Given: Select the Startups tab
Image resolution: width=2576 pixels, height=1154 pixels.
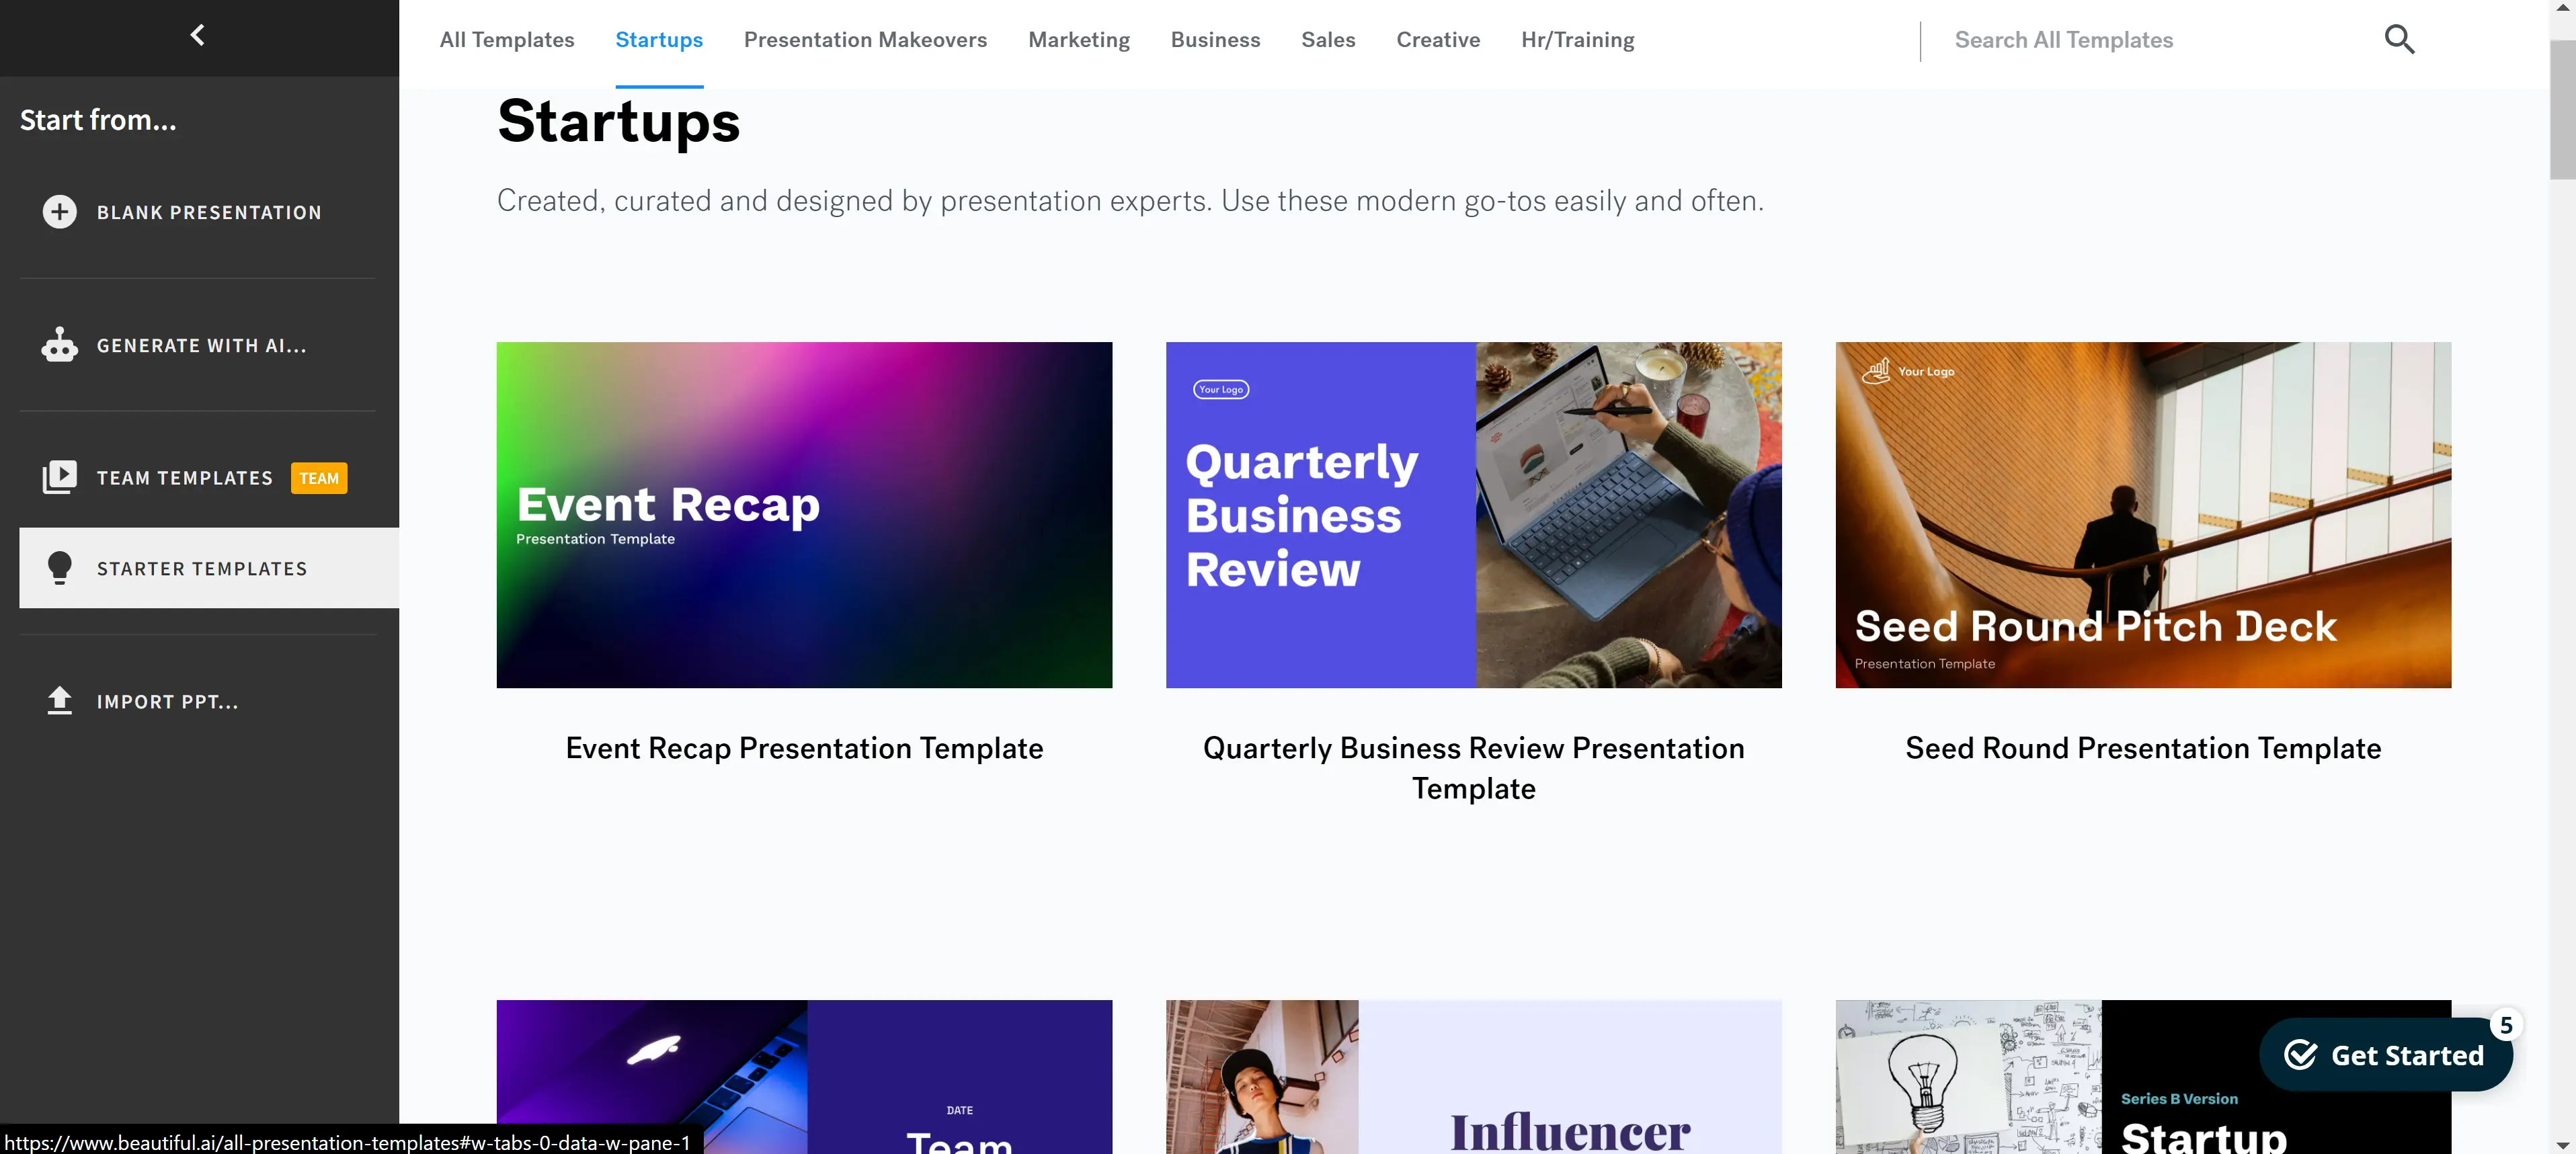Looking at the screenshot, I should (659, 41).
